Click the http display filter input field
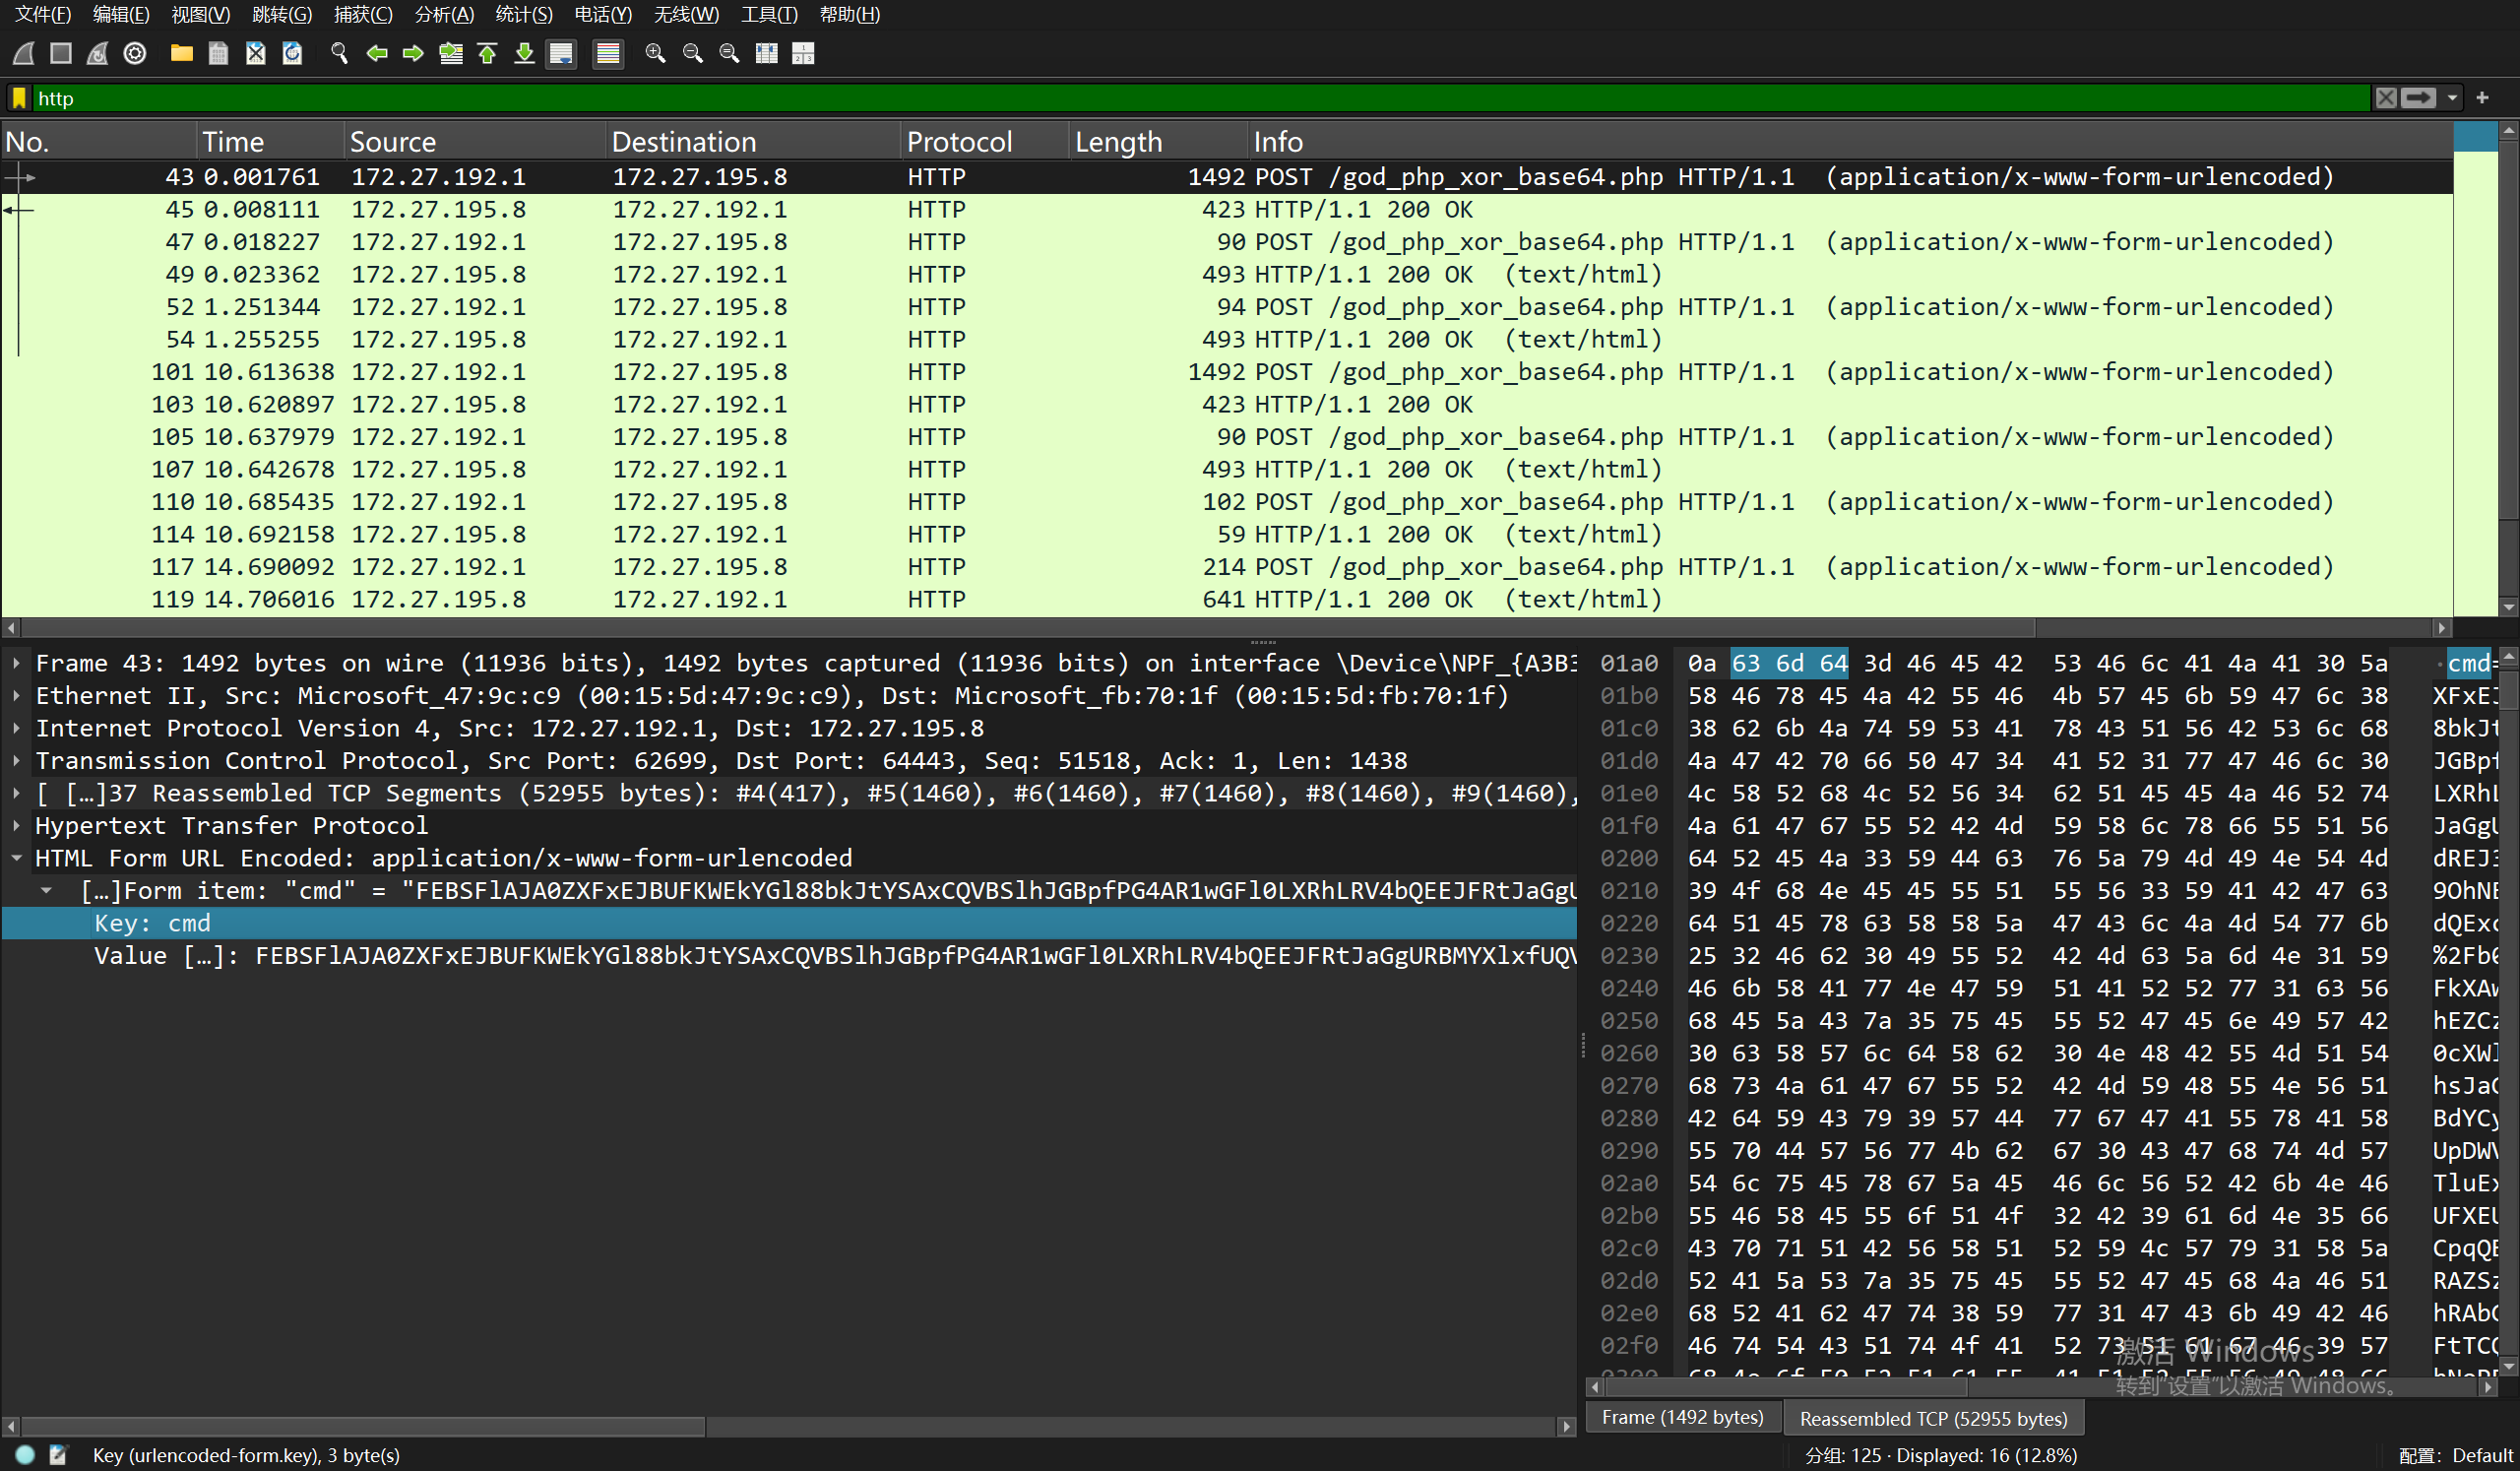Image resolution: width=2520 pixels, height=1471 pixels. point(1200,98)
